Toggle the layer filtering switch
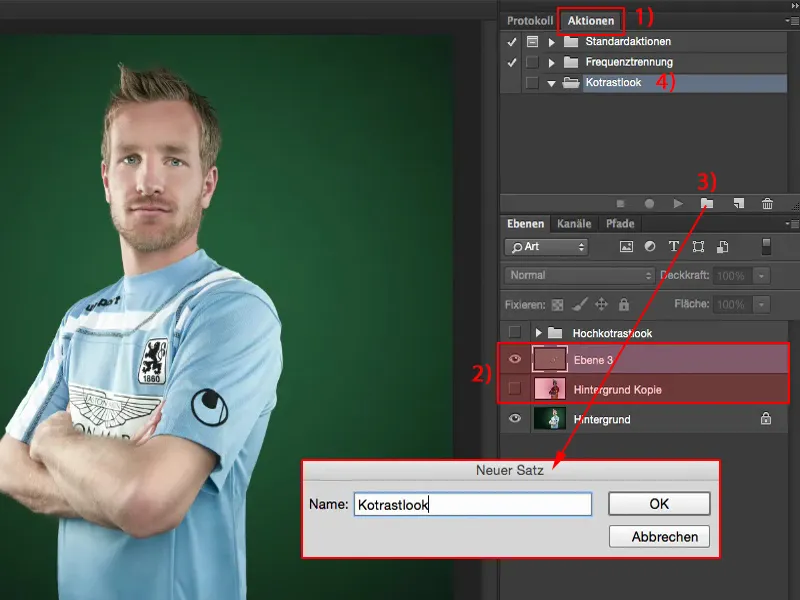Viewport: 800px width, 600px height. coord(766,246)
